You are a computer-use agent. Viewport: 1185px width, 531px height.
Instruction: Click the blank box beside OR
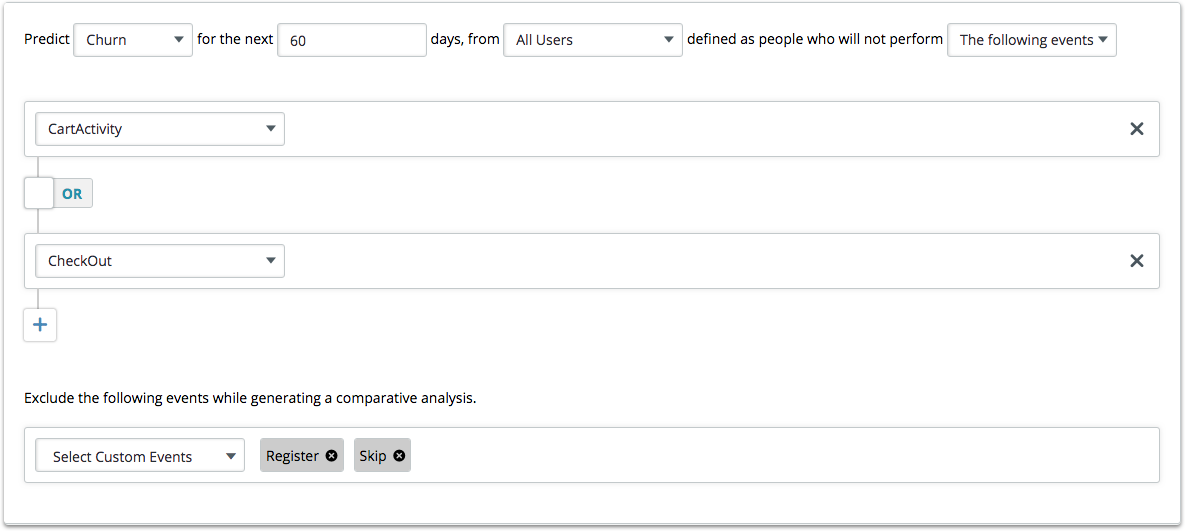click(x=39, y=193)
